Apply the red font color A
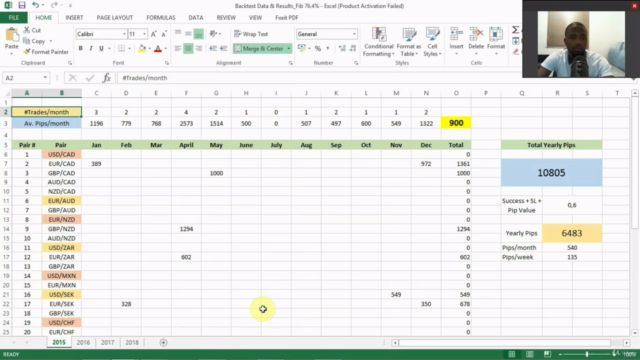The width and height of the screenshot is (640, 360). 158,49
